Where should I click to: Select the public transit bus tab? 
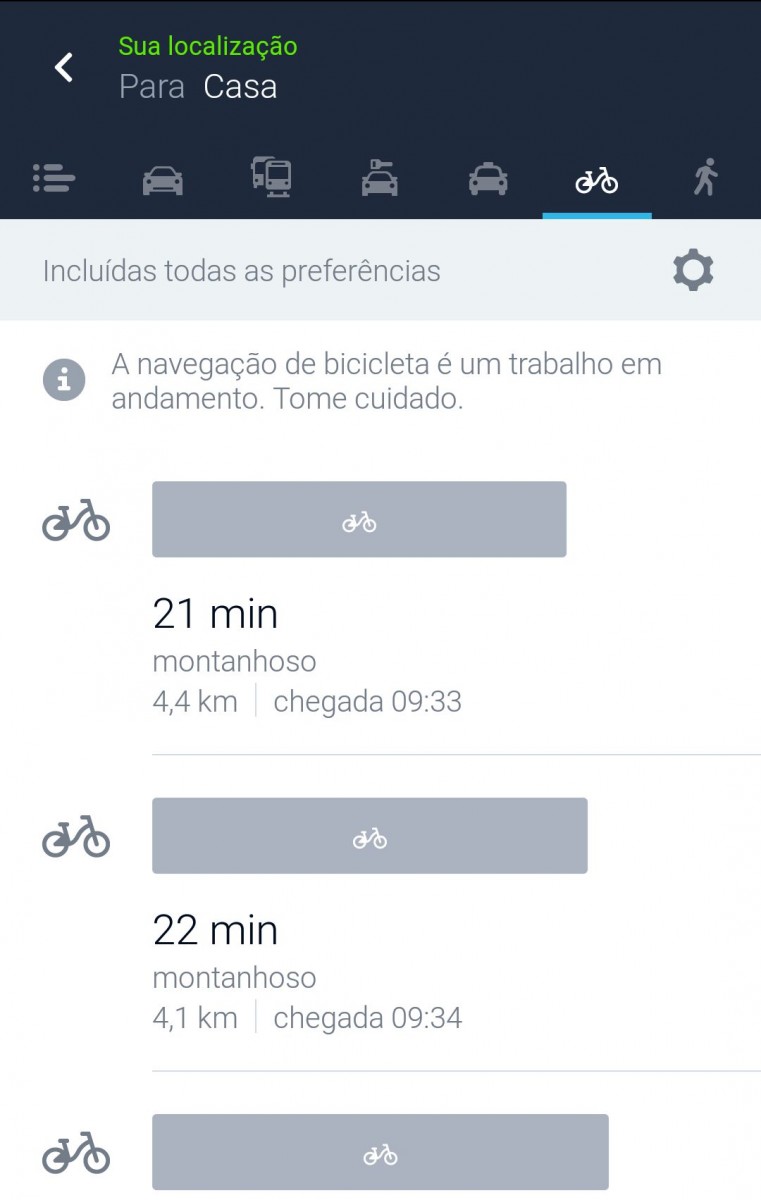point(271,178)
